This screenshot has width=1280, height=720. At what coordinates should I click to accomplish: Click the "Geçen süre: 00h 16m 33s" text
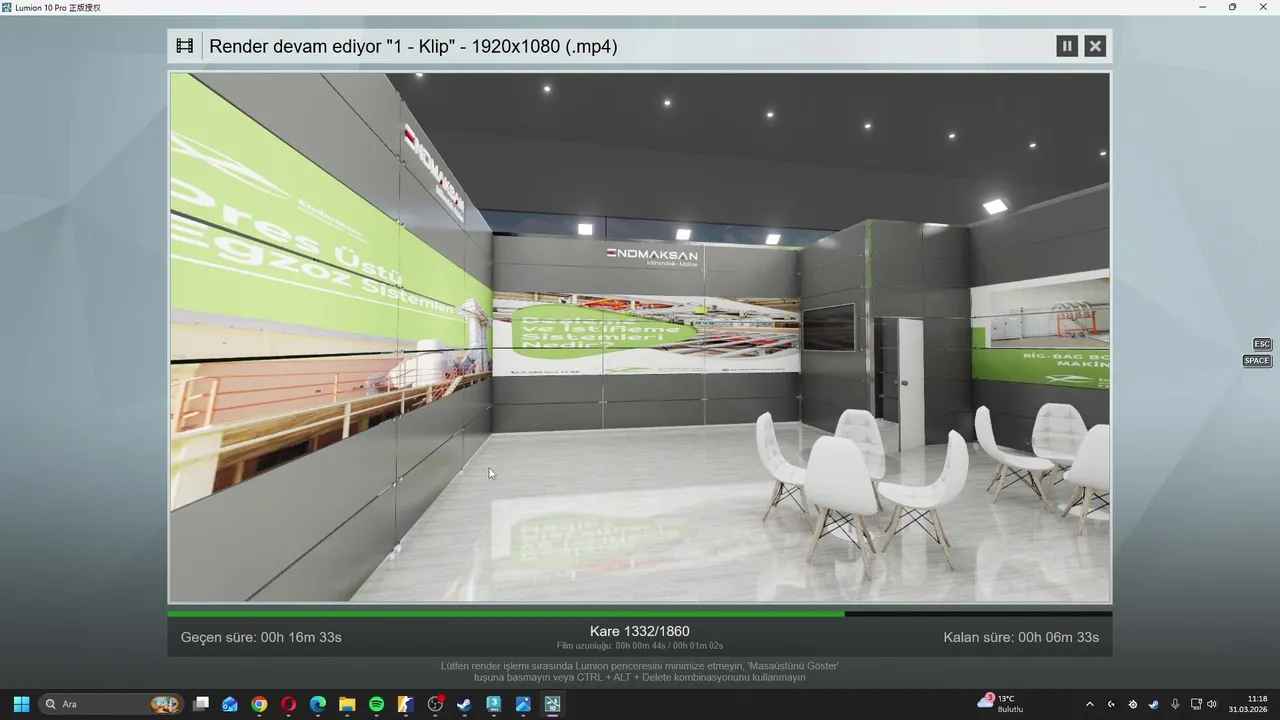pos(261,637)
